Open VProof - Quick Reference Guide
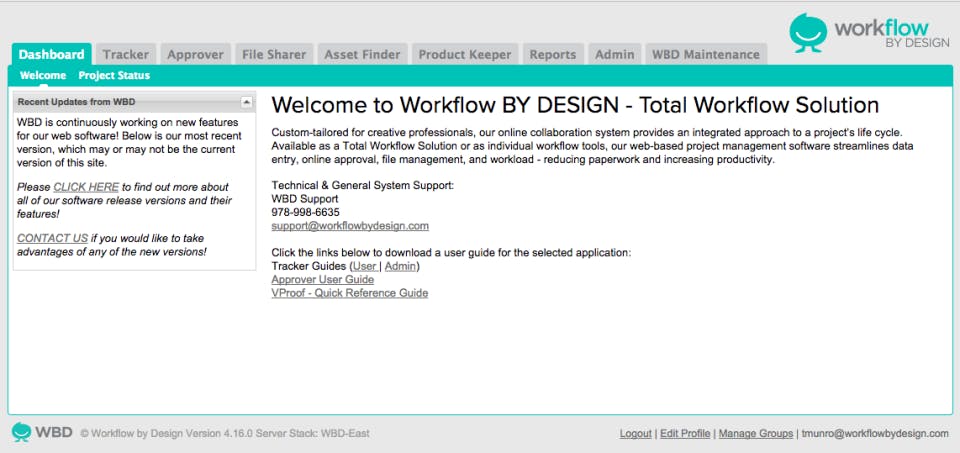This screenshot has height=453, width=960. 350,293
